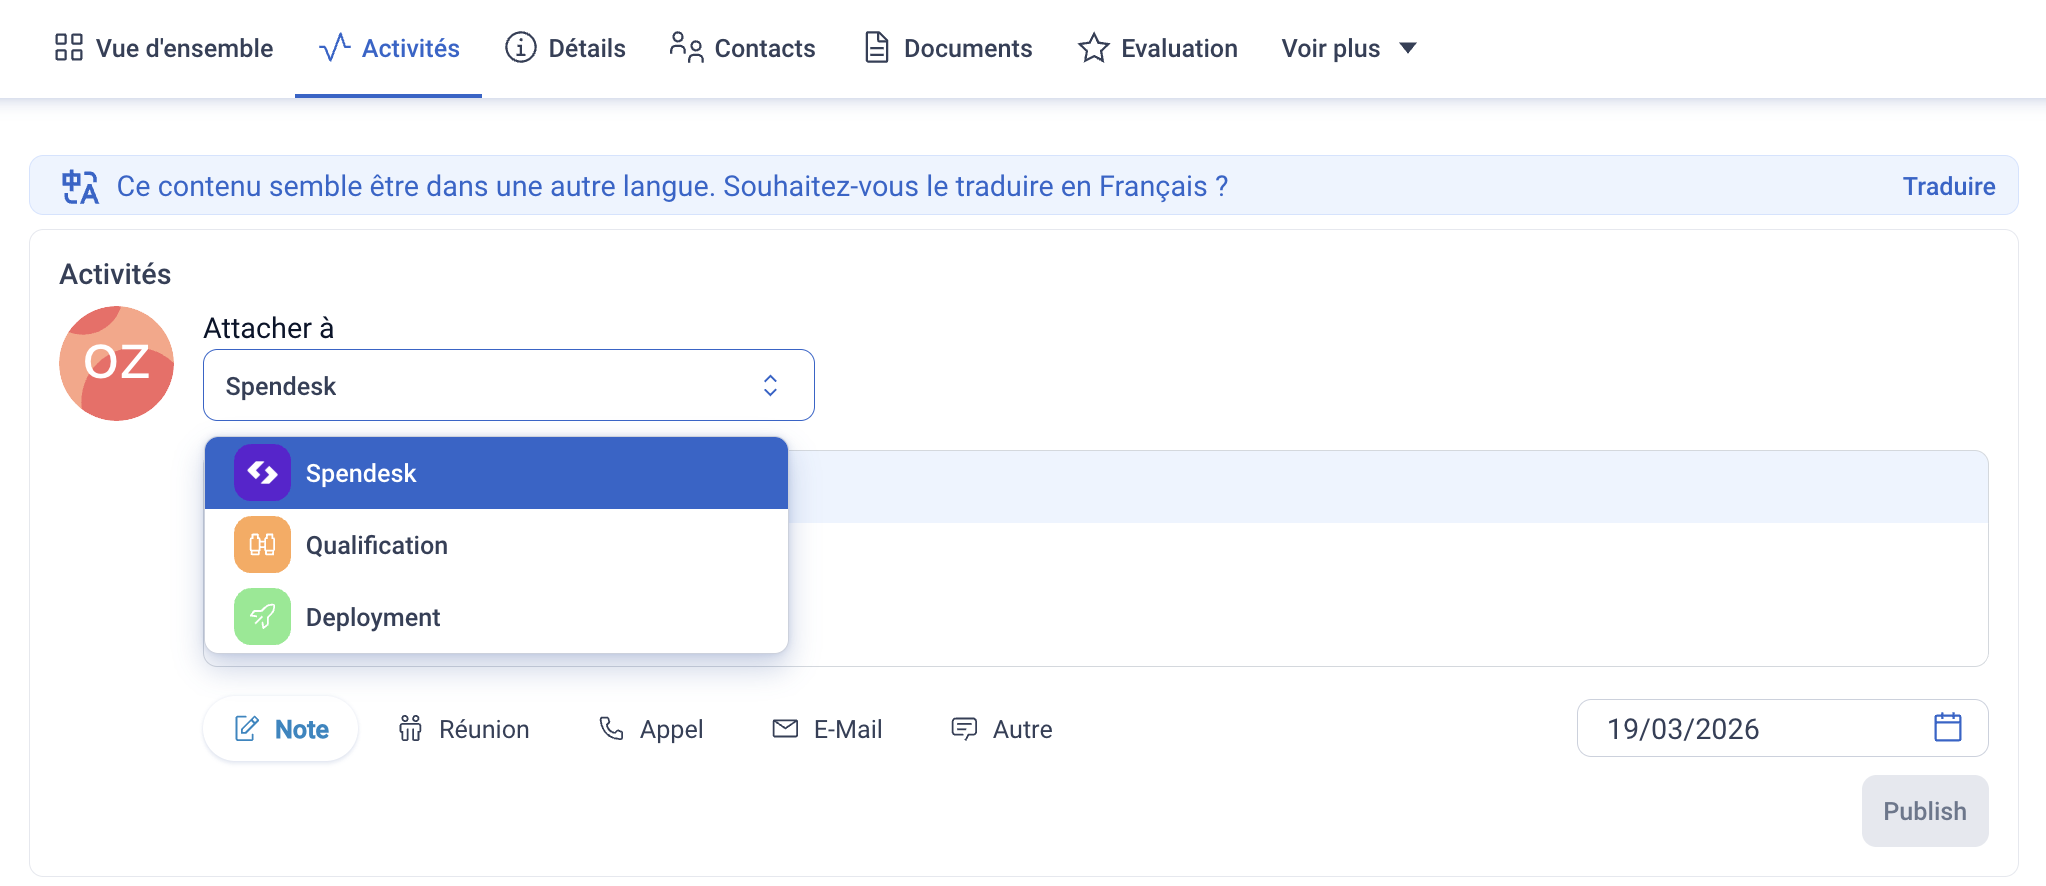This screenshot has width=2046, height=886.
Task: Click the Documents file icon
Action: tap(876, 48)
